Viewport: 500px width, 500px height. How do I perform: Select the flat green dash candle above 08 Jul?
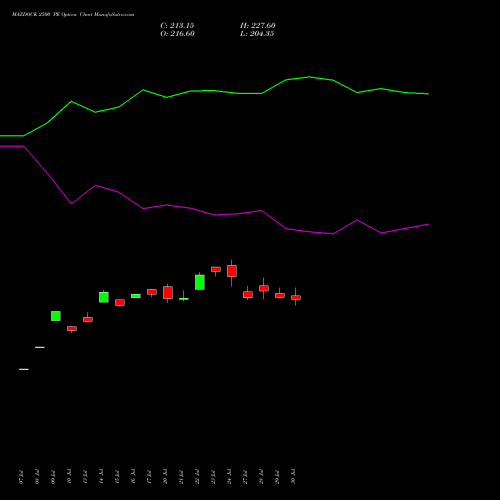40,347
